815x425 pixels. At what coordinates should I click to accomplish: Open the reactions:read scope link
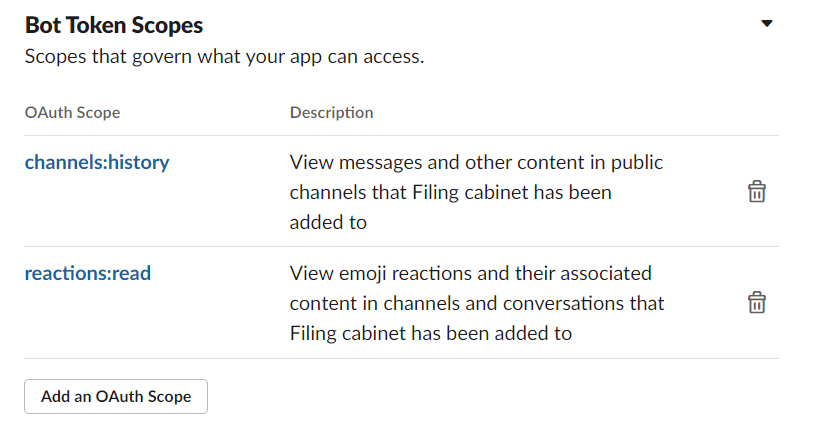[x=88, y=272]
